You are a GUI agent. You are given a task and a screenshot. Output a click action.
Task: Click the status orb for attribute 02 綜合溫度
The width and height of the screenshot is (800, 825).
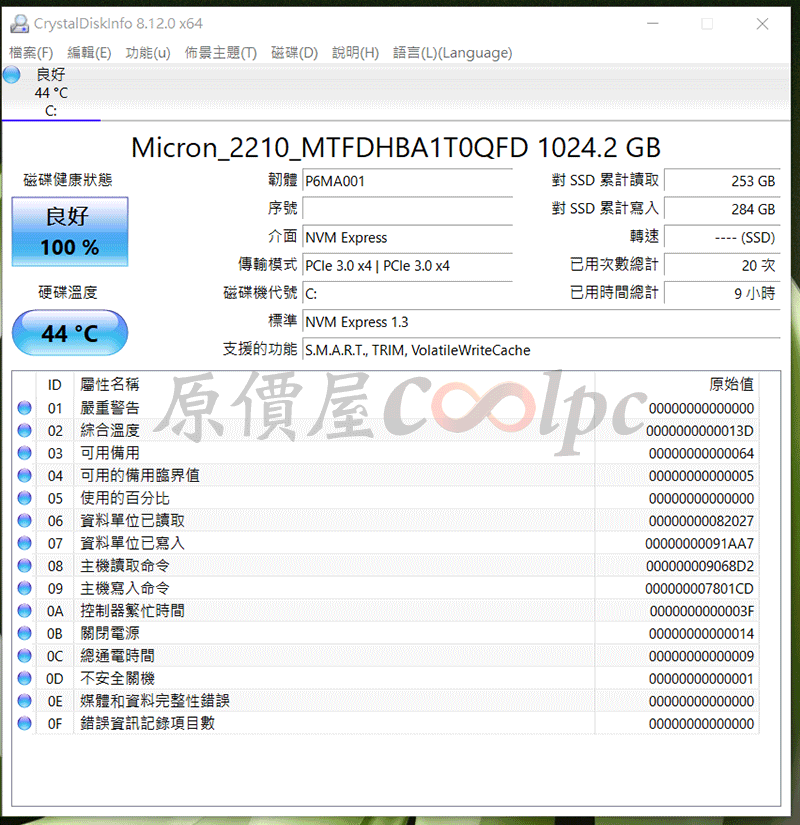(x=24, y=430)
